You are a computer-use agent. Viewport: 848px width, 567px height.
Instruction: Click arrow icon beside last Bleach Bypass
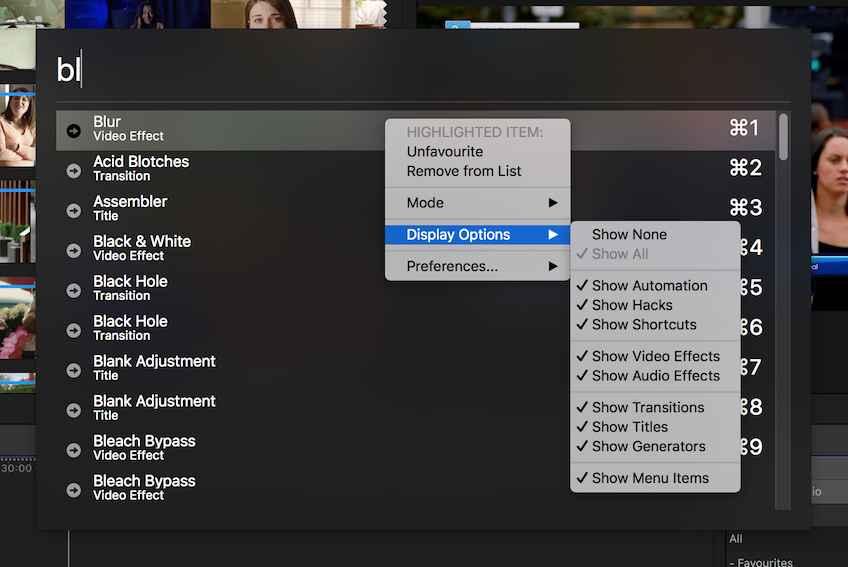(73, 490)
